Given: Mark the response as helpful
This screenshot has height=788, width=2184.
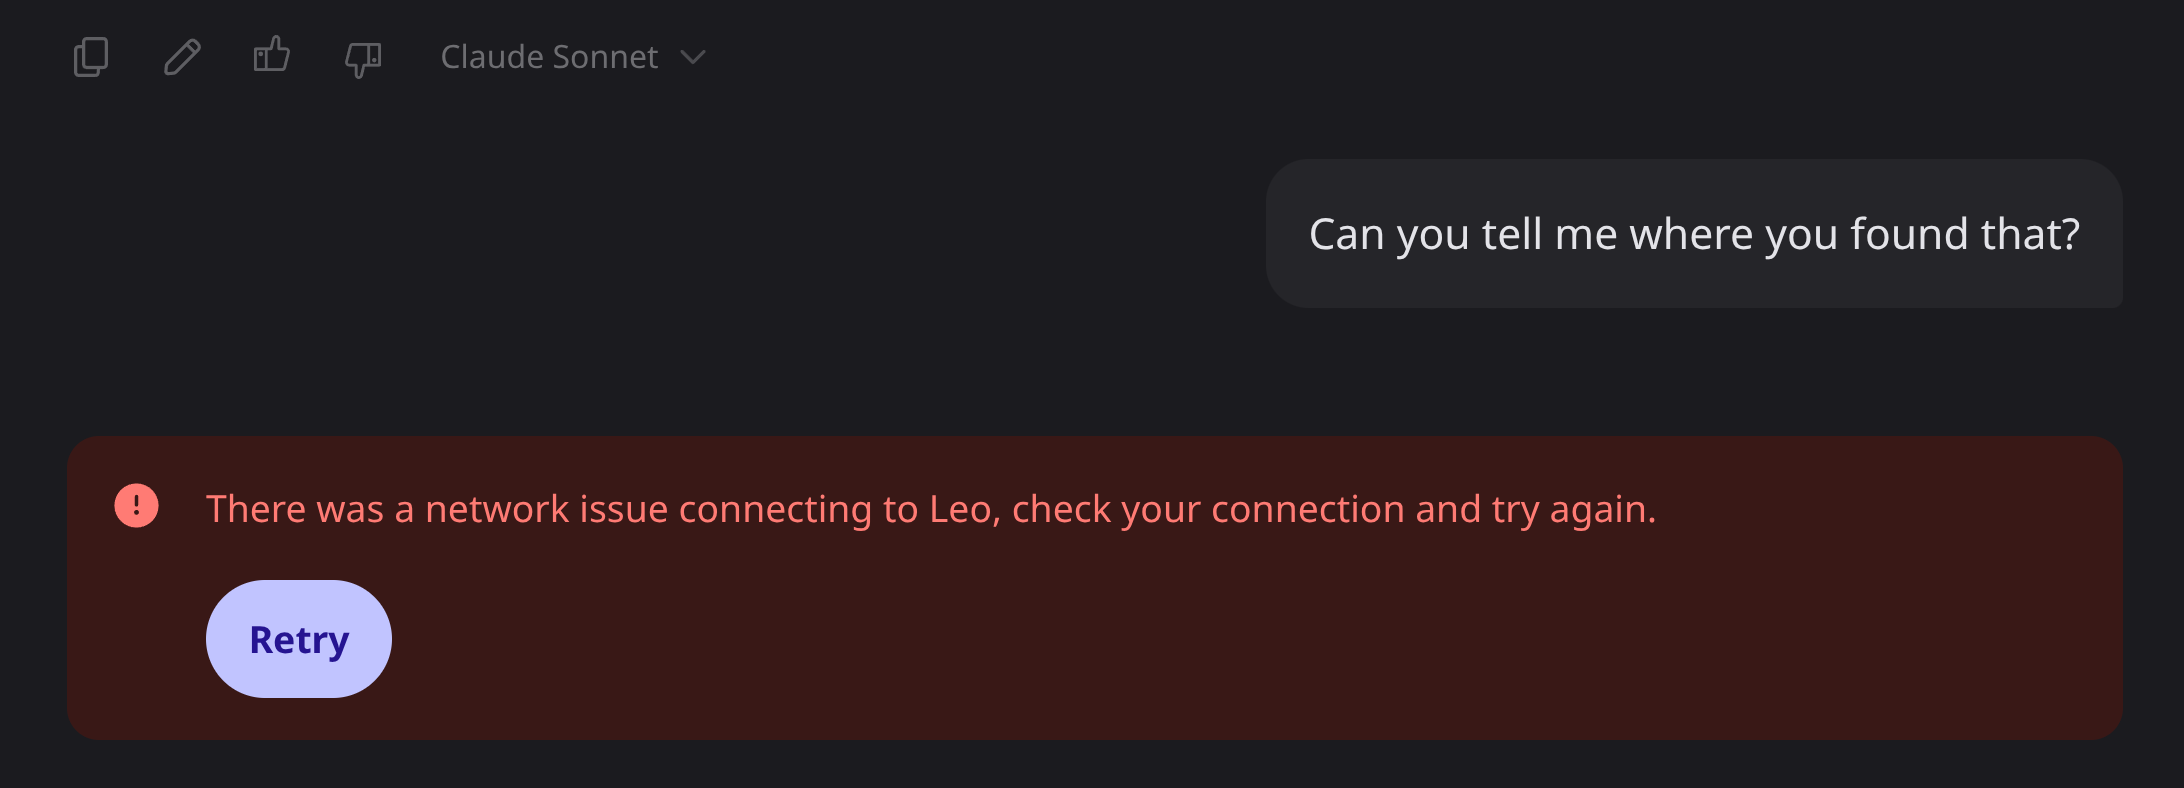Looking at the screenshot, I should point(272,55).
